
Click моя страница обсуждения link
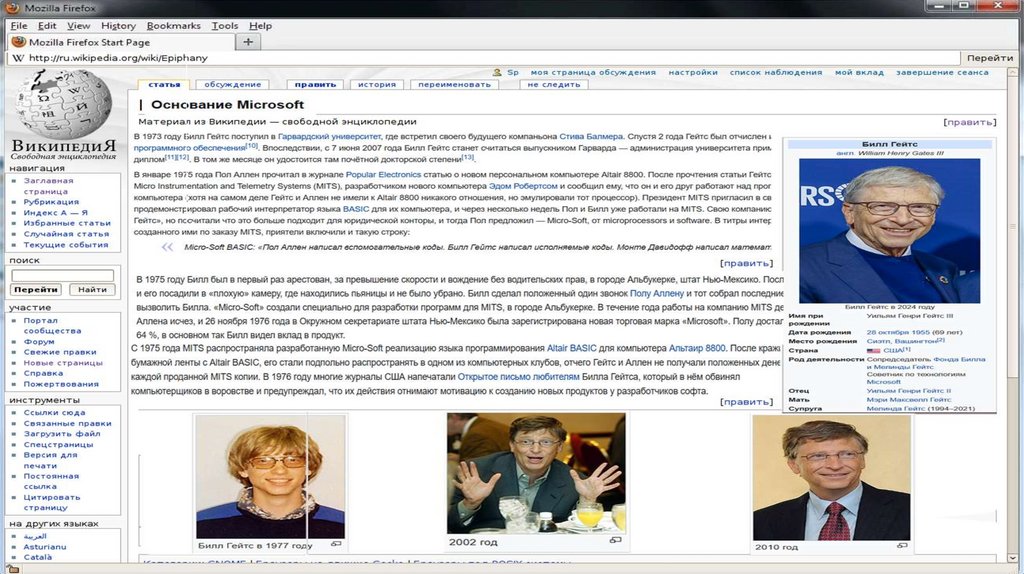(593, 72)
